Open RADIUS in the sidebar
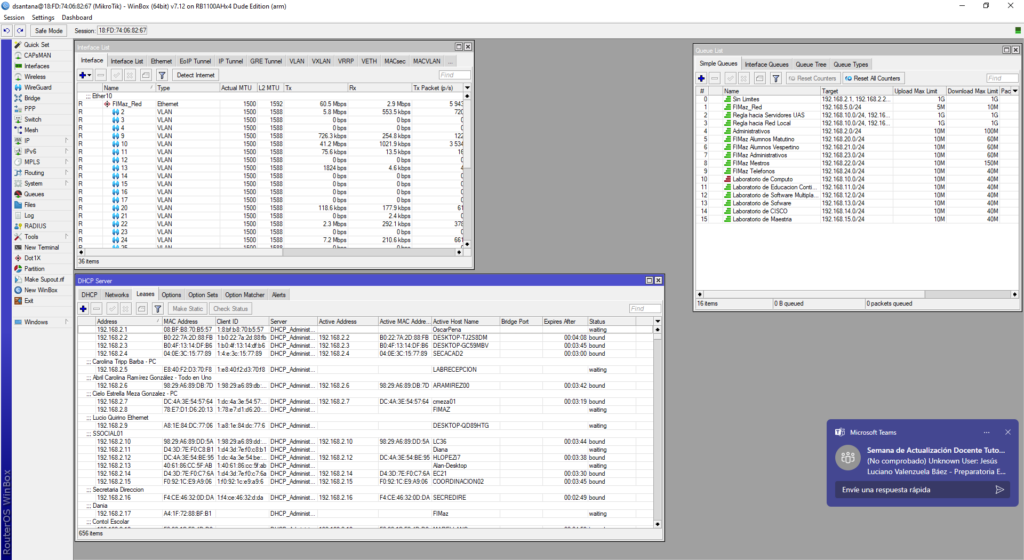Image resolution: width=1024 pixels, height=560 pixels. click(35, 226)
